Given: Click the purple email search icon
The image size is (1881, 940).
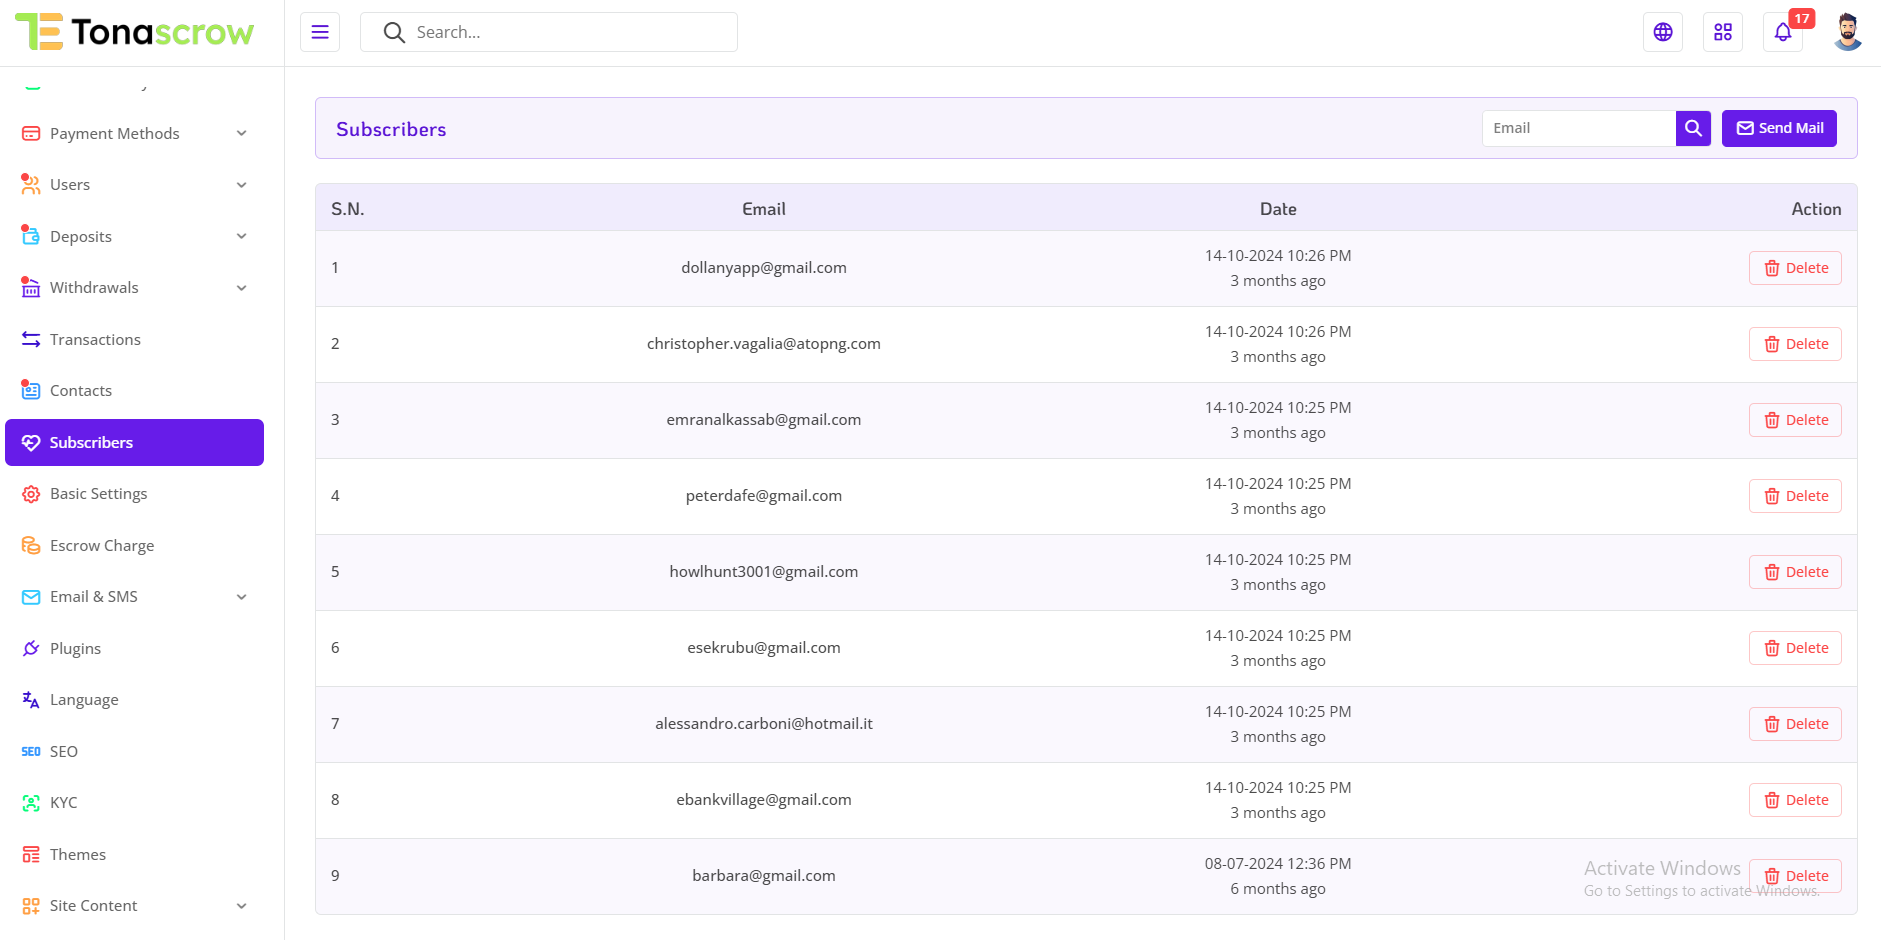Looking at the screenshot, I should click(1693, 128).
